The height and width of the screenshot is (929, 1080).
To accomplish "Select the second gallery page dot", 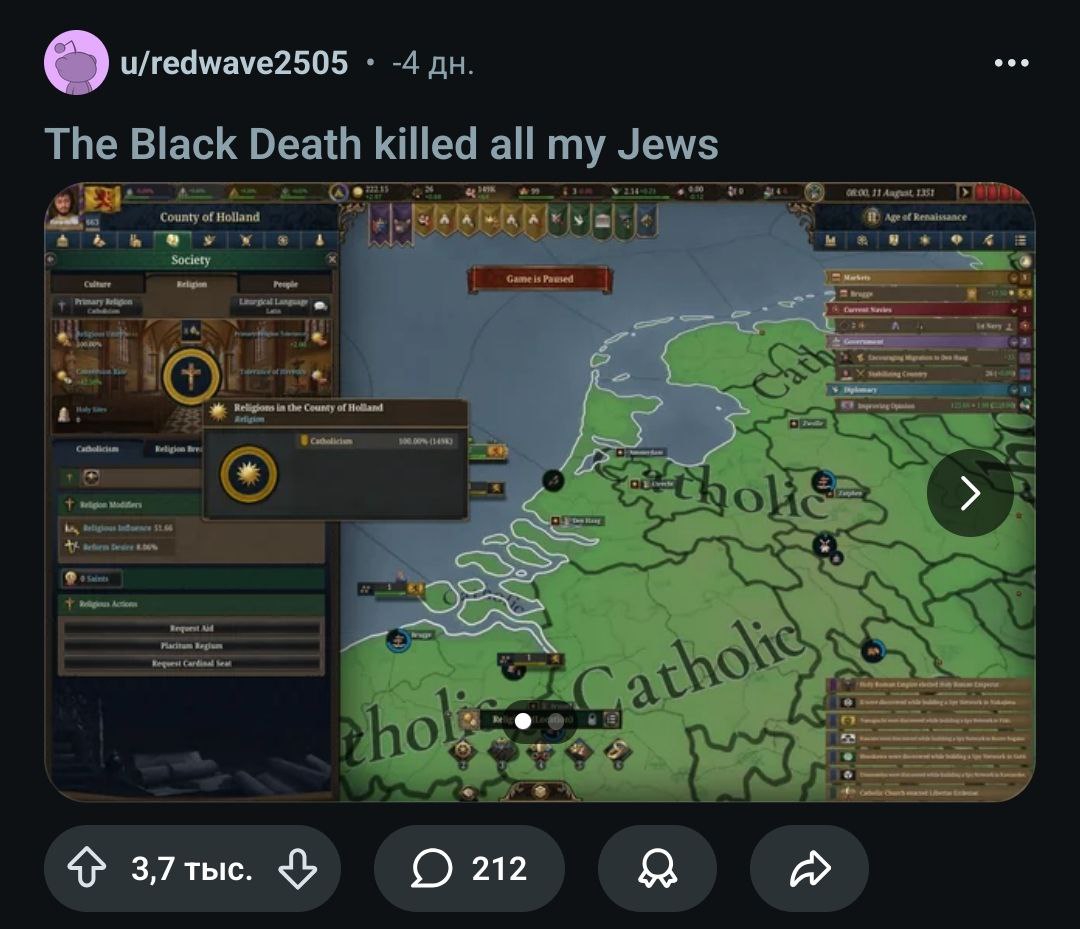I will click(x=555, y=721).
